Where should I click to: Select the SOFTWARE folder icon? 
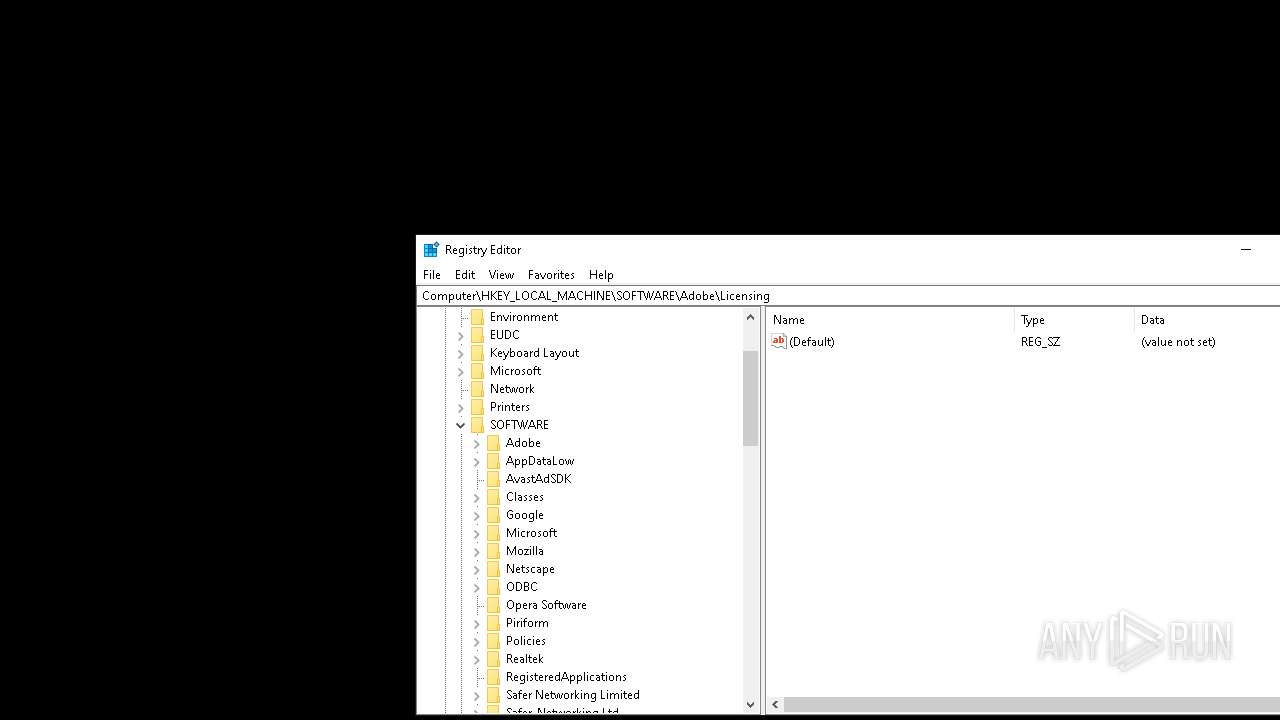click(477, 425)
